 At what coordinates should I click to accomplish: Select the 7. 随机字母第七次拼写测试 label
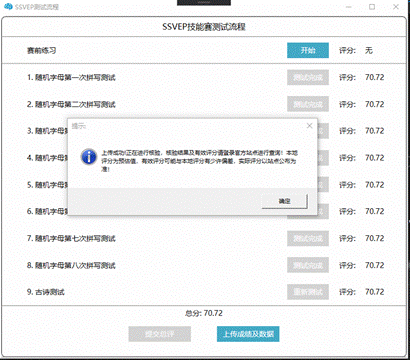[71, 238]
